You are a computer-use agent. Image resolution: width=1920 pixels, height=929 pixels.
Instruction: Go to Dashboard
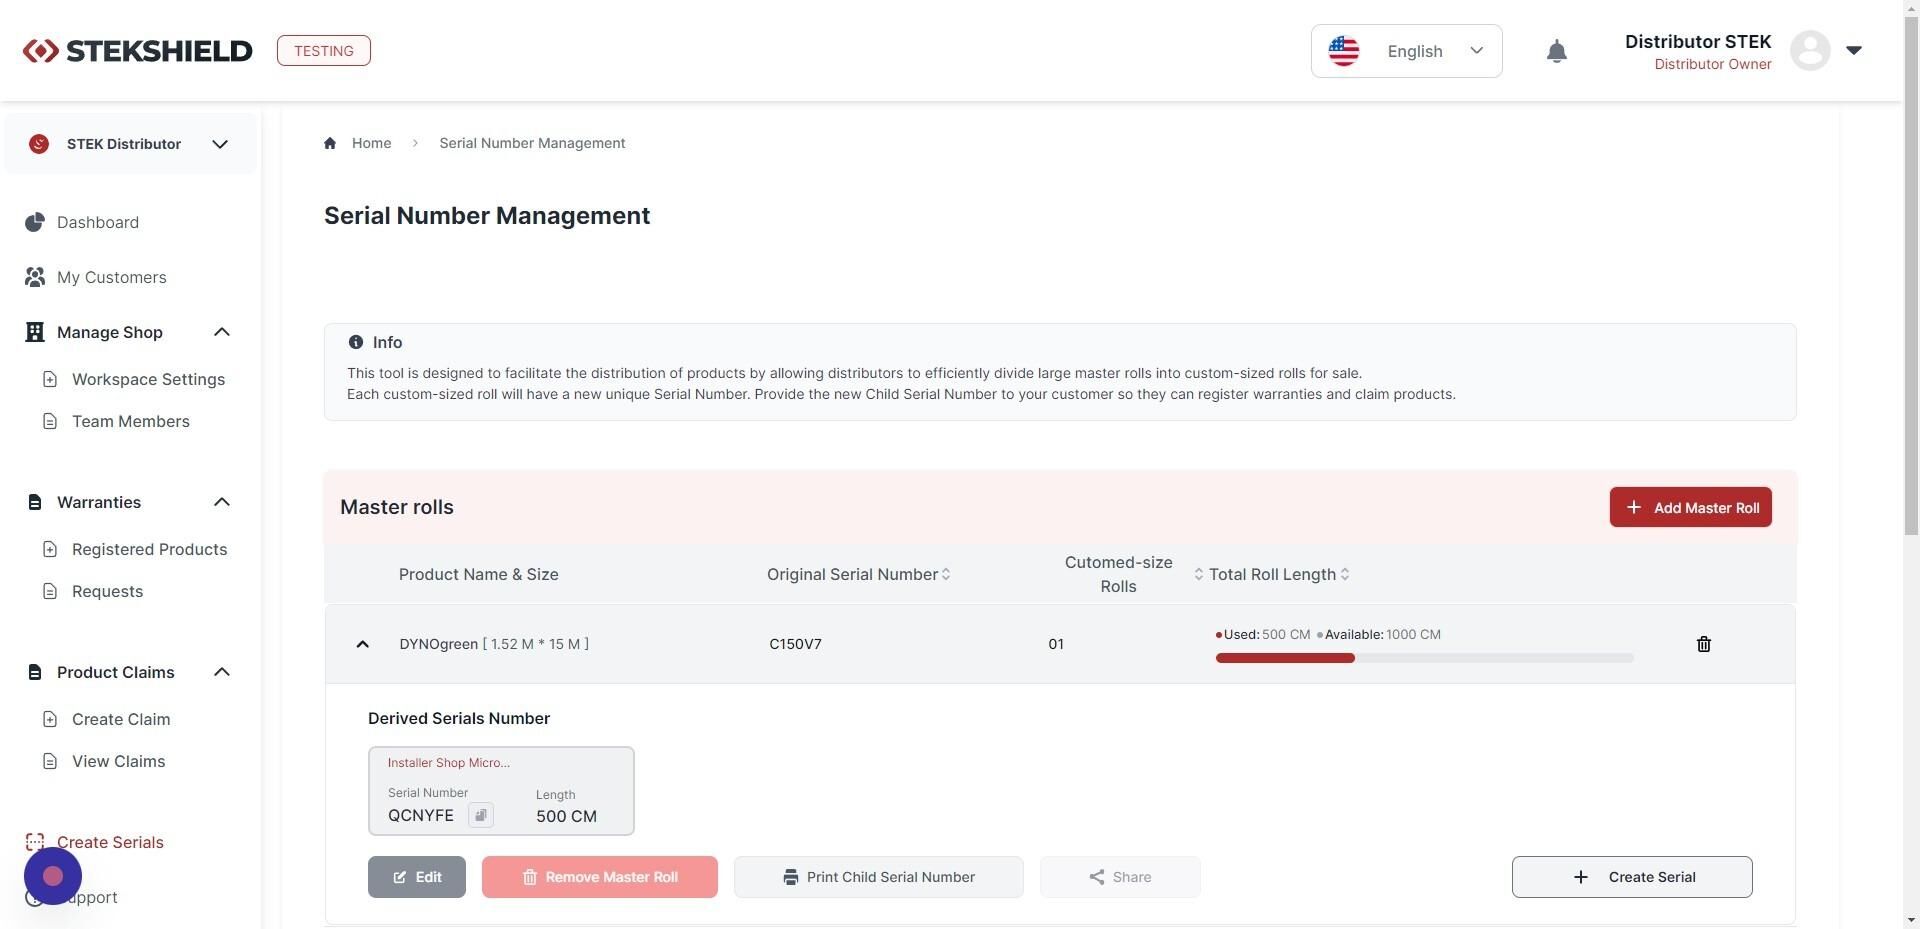tap(98, 222)
